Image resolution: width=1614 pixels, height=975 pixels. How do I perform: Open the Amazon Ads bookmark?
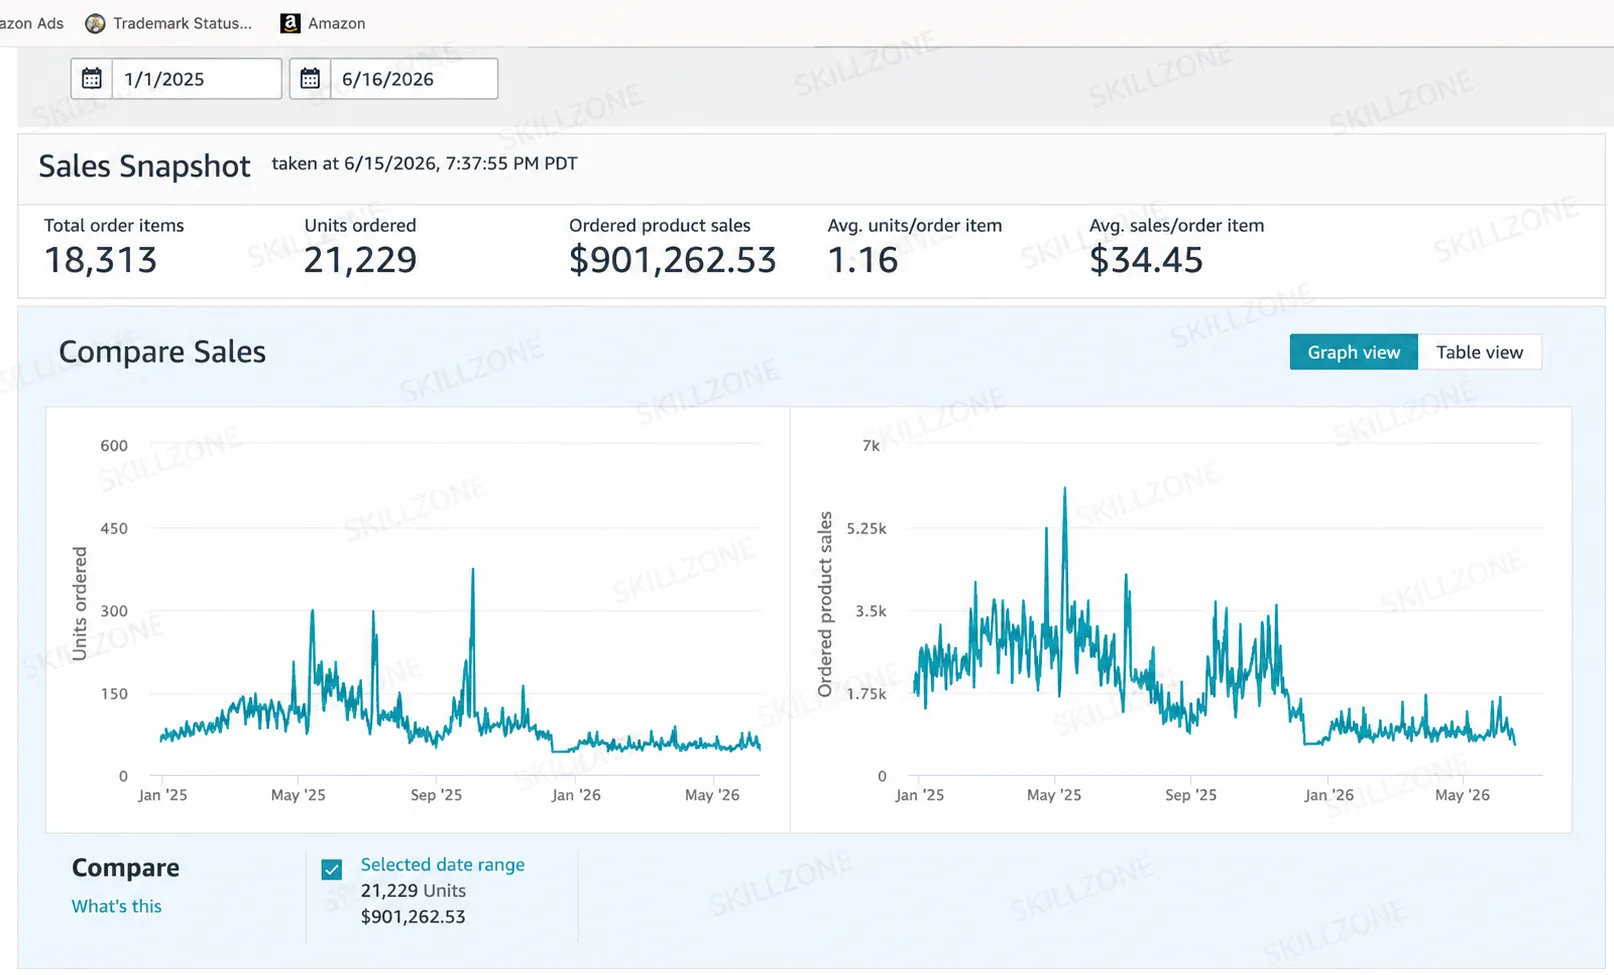(x=32, y=23)
